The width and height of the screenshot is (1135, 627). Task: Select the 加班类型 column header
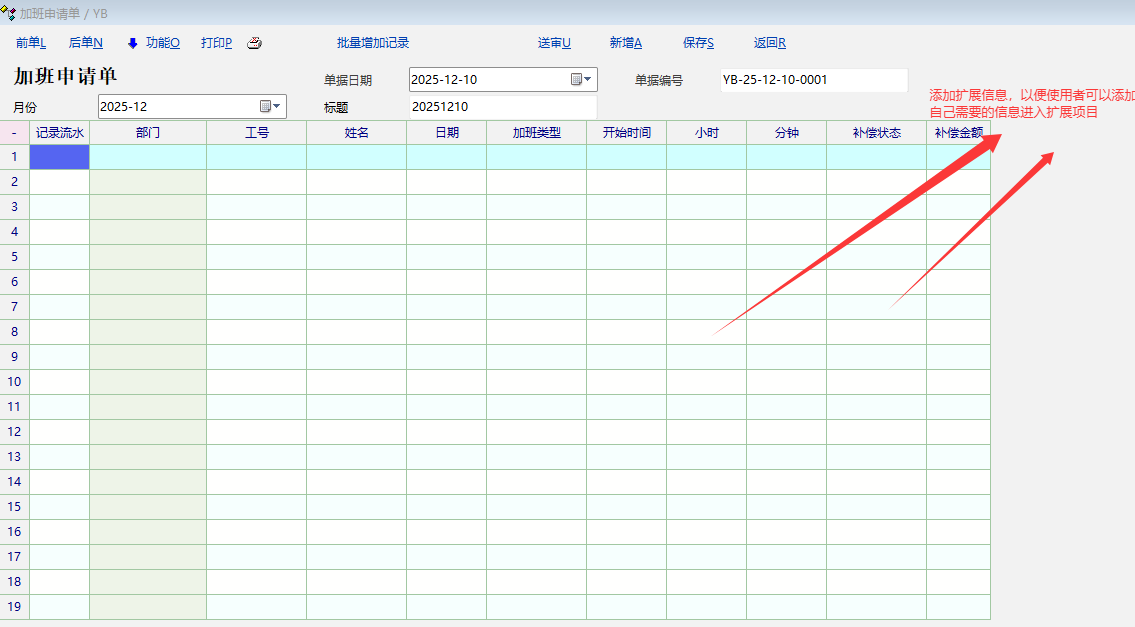click(536, 133)
